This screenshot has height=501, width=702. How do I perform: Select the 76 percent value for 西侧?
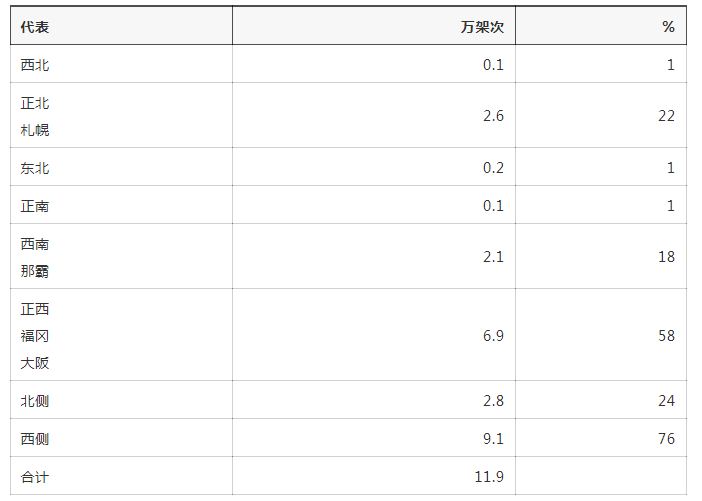[666, 439]
